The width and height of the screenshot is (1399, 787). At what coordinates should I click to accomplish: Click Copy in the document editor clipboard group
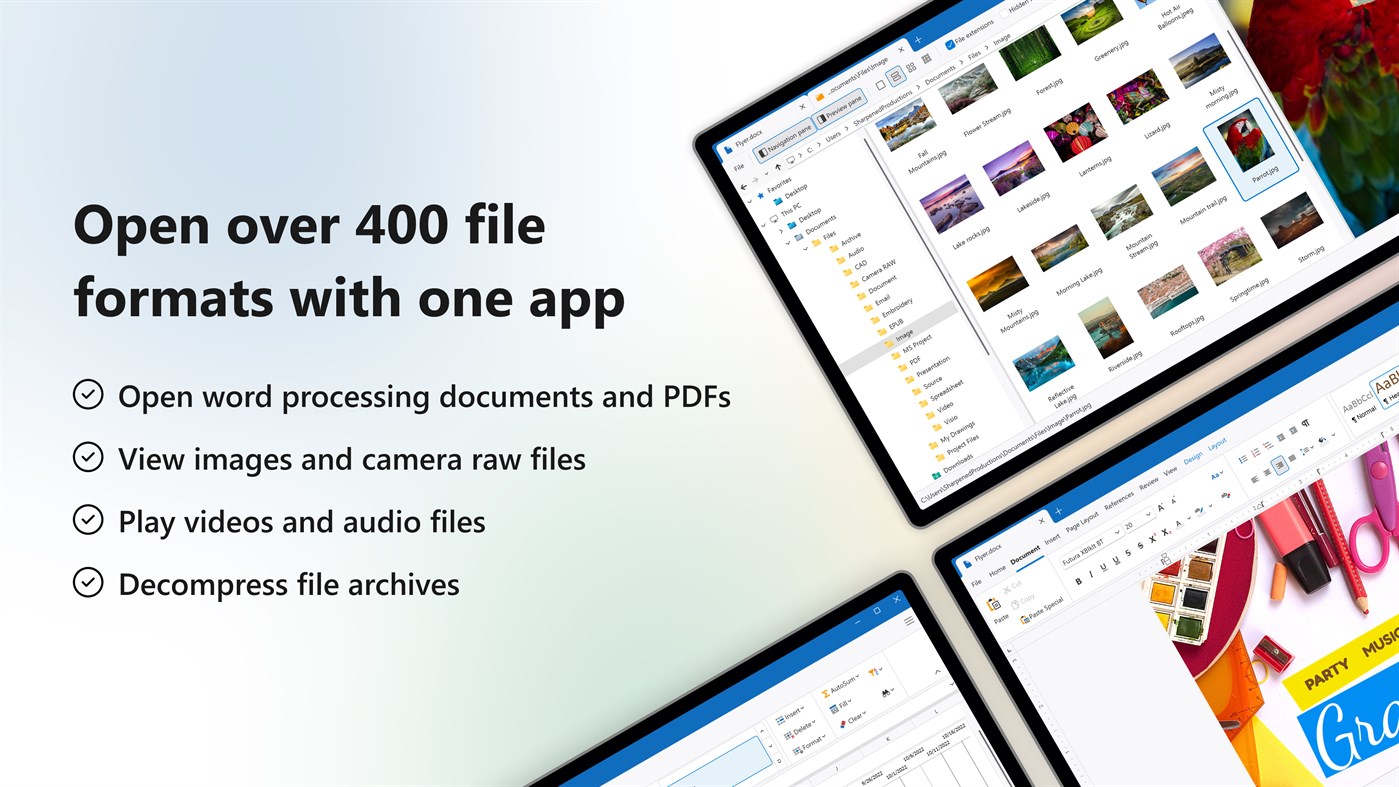pyautogui.click(x=1023, y=601)
